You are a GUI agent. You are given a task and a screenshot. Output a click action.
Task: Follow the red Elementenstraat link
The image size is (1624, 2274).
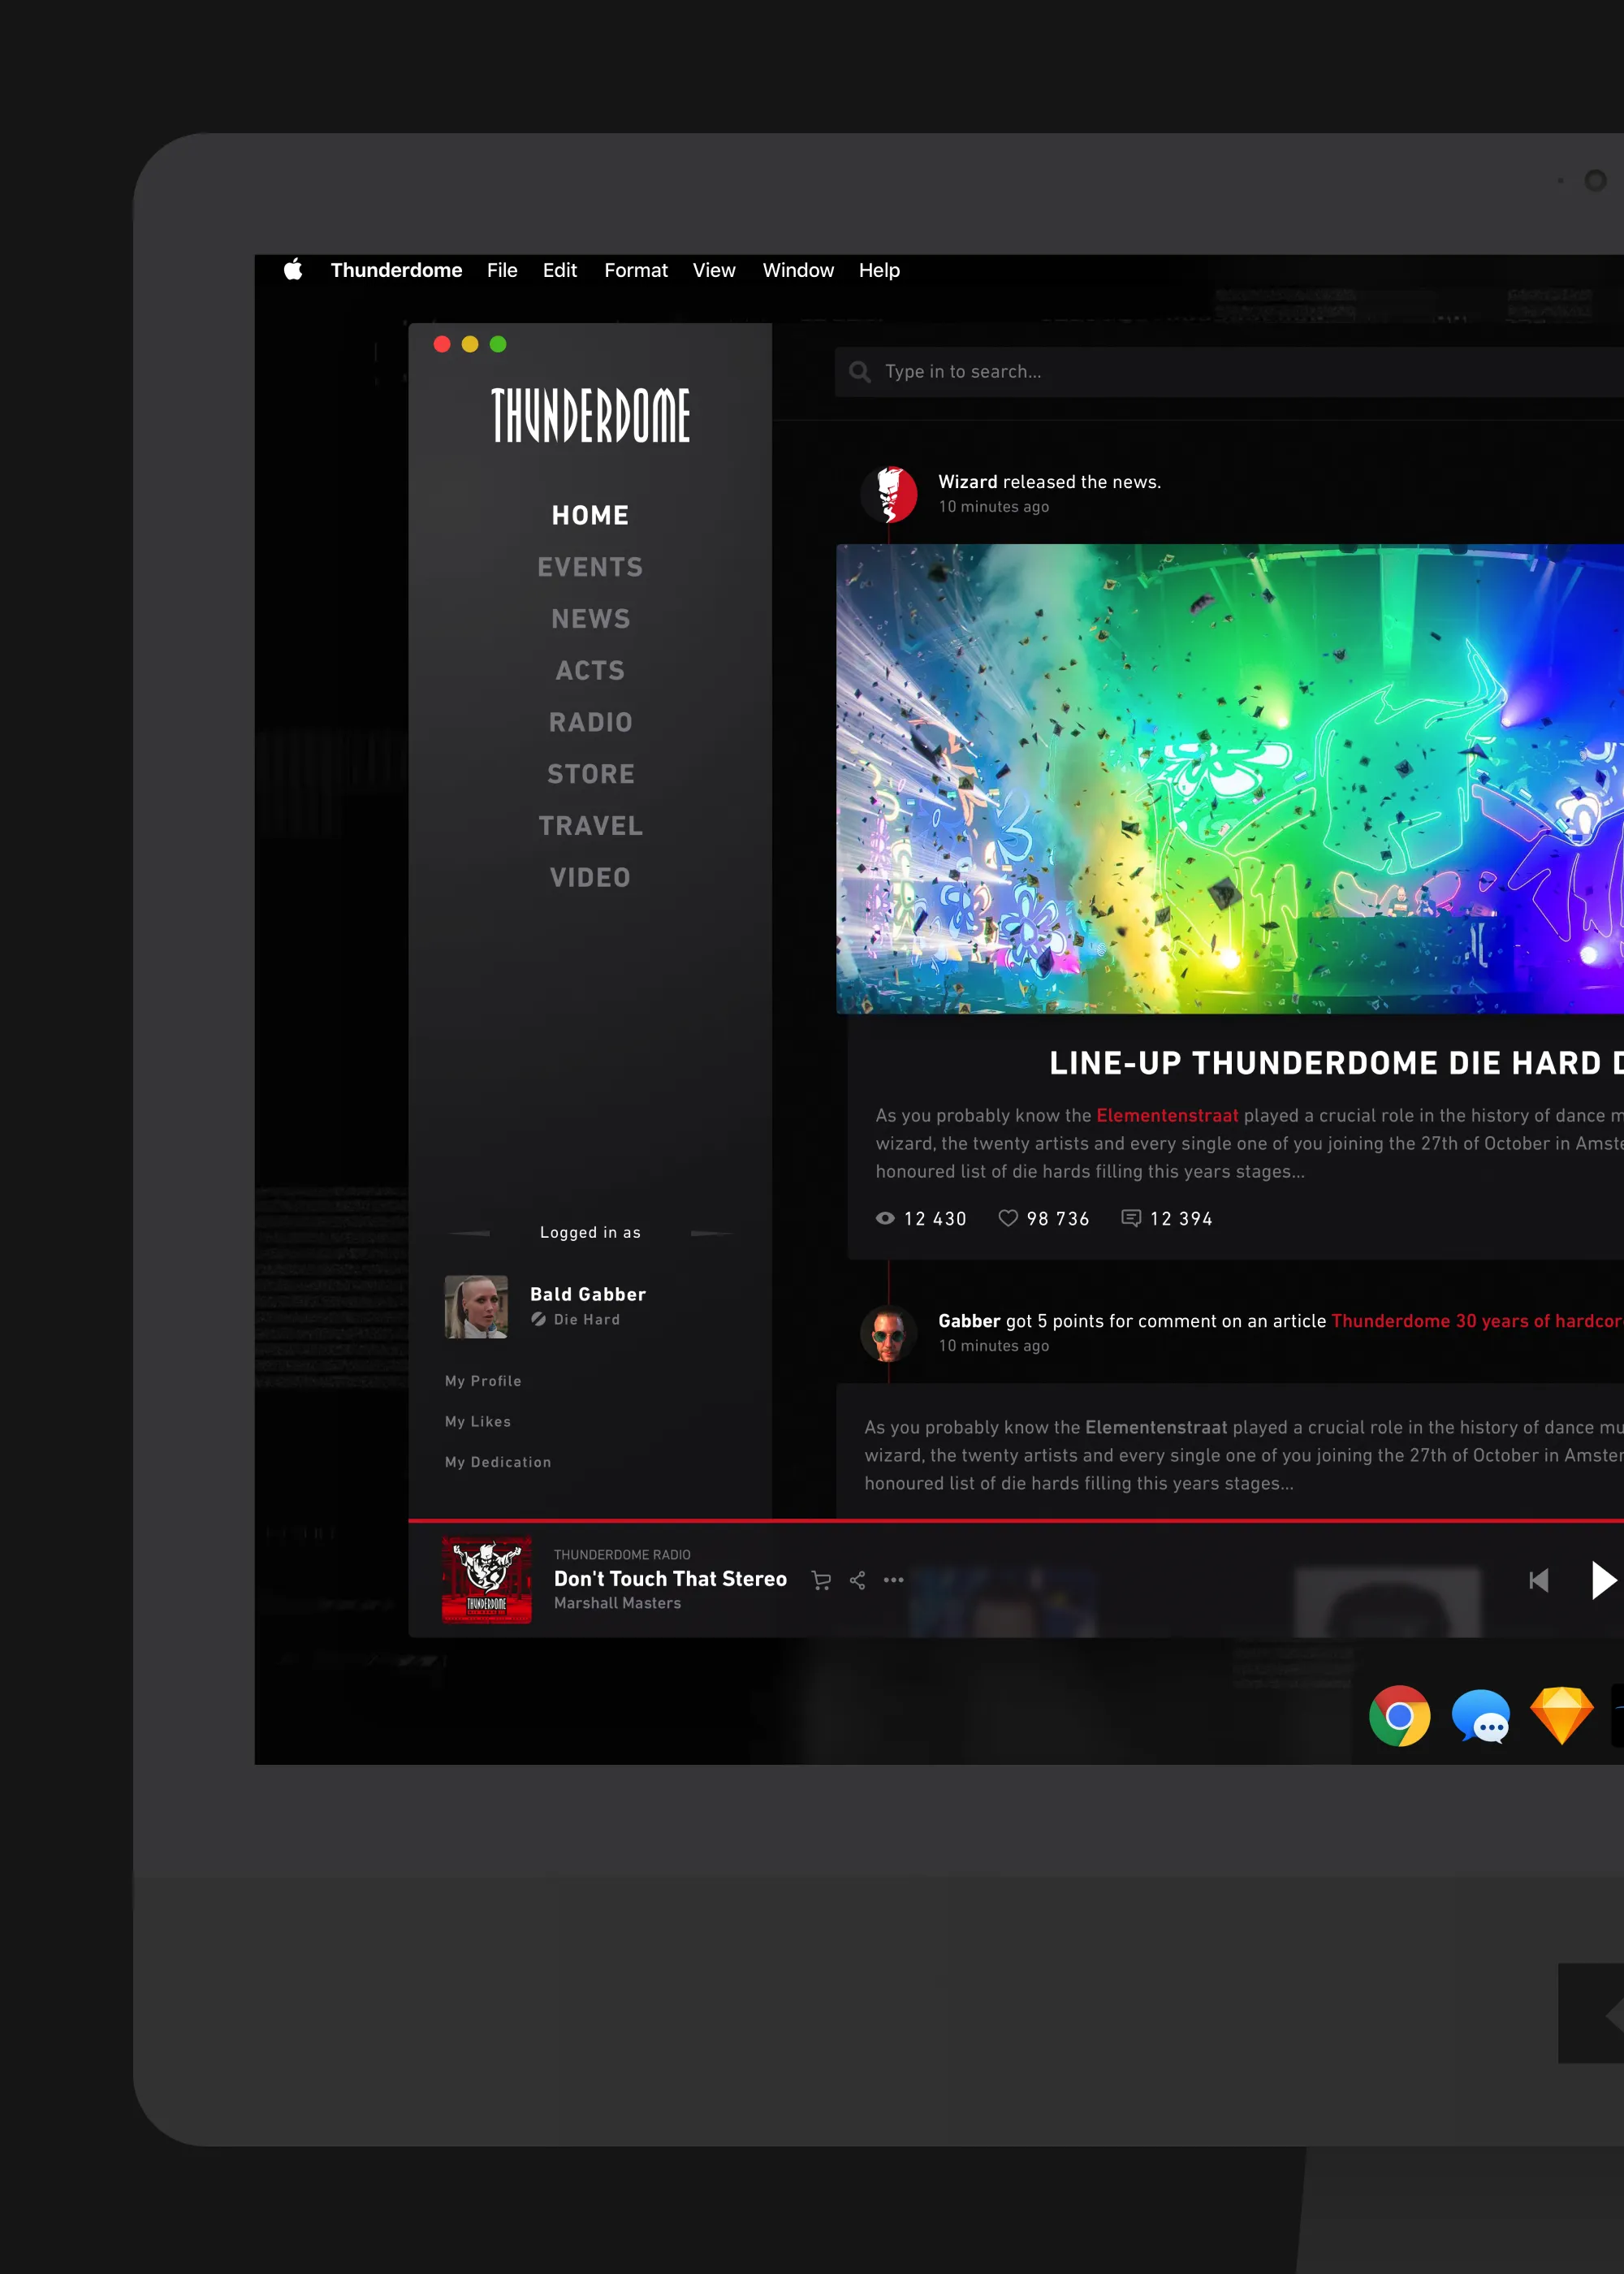(x=1167, y=1115)
